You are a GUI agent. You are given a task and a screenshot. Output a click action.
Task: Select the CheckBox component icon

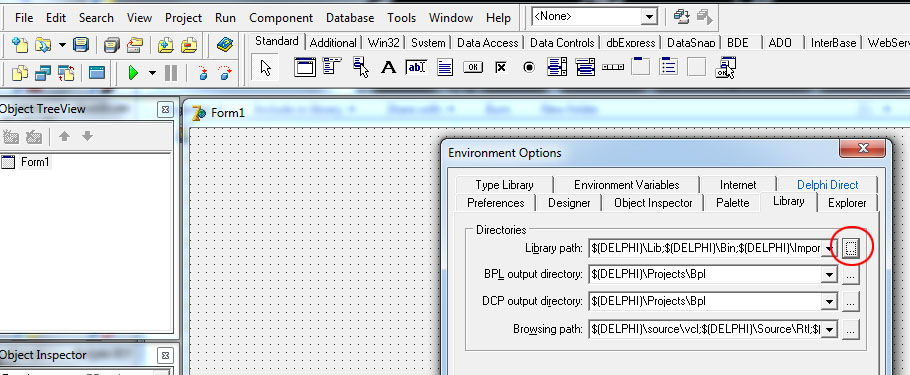coord(501,67)
